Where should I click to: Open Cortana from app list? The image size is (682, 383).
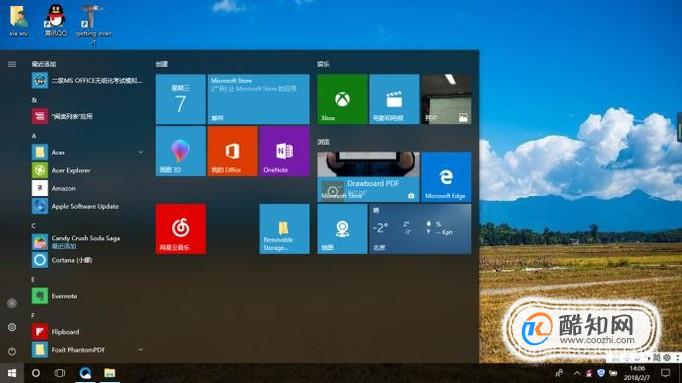tap(87, 260)
